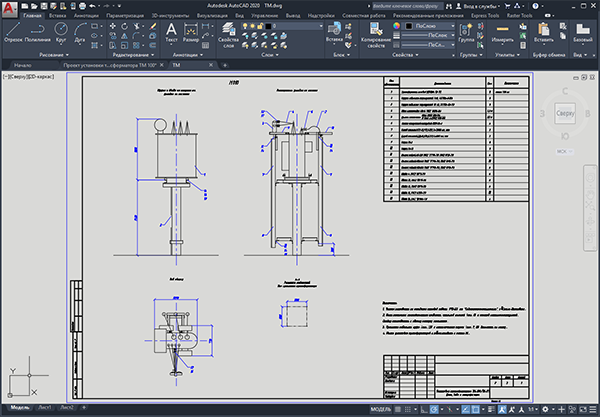Click the Измерить (Measure) tool
The width and height of the screenshot is (600, 417).
[502, 33]
